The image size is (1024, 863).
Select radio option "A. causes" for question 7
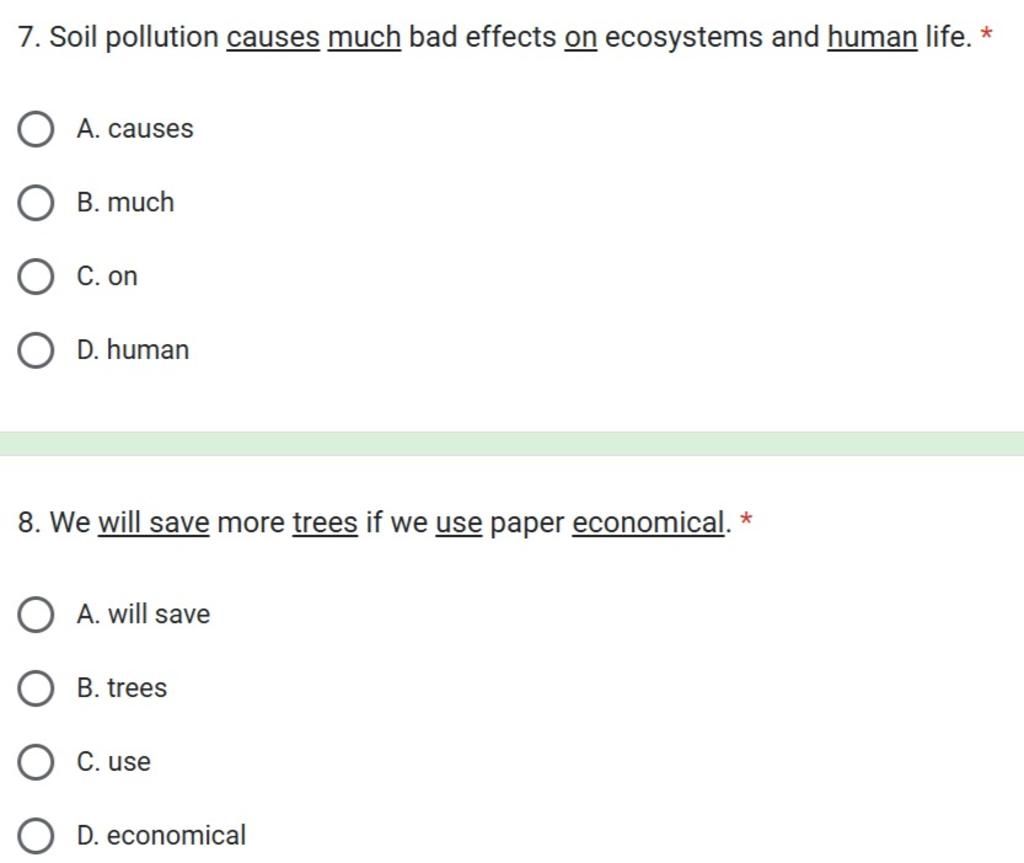(36, 130)
